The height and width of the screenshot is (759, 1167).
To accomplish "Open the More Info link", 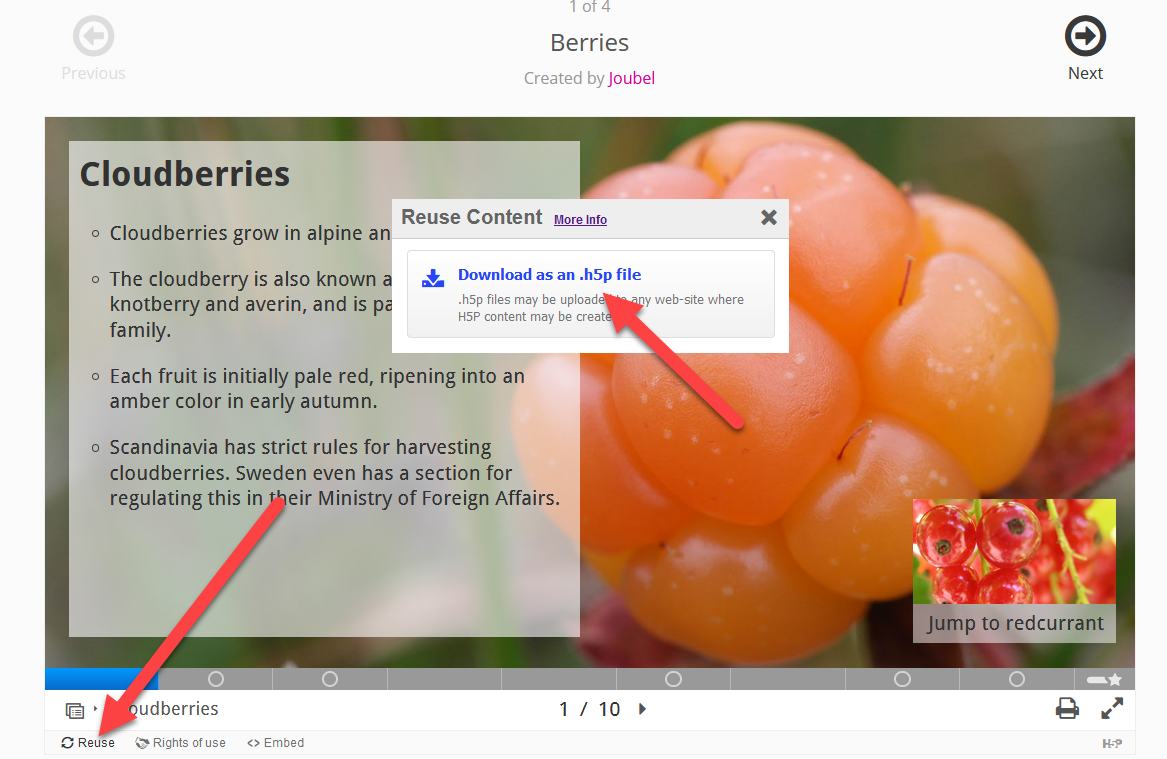I will click(x=581, y=220).
